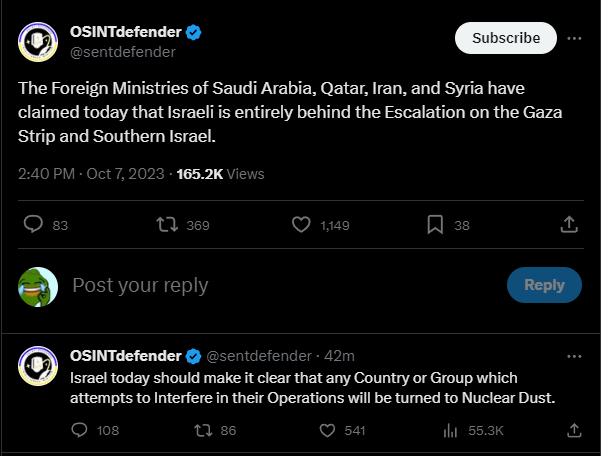Open the @sentdefender handle under the main post name
The image size is (601, 456).
click(122, 51)
